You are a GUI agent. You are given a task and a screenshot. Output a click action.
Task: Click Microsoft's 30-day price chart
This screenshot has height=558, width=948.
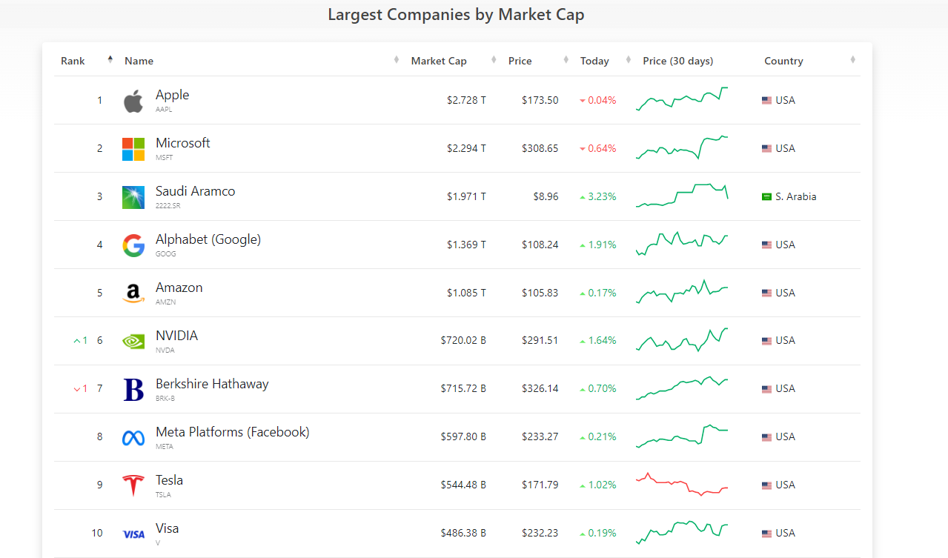point(682,148)
